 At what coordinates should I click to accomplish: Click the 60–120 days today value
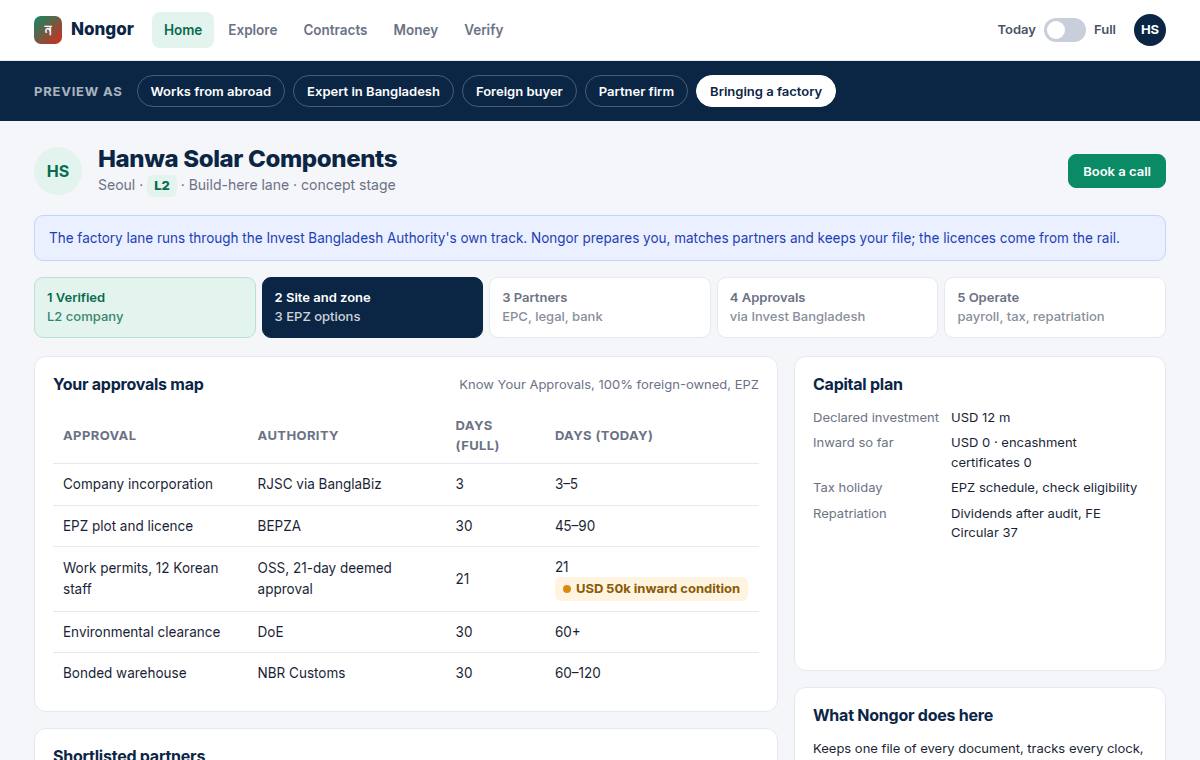tap(578, 673)
